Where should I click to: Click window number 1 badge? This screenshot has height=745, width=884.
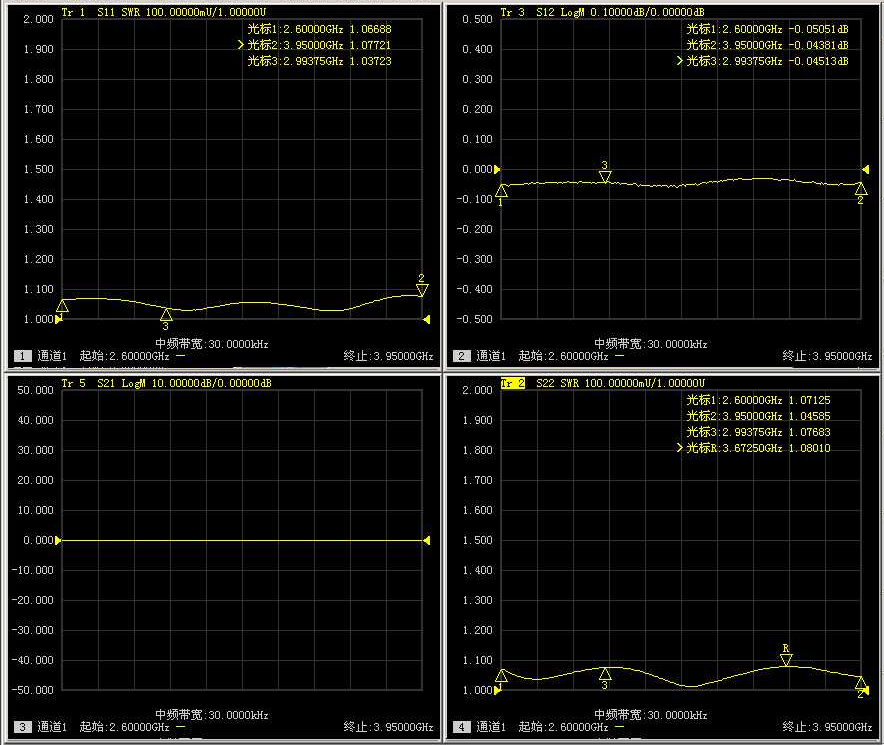point(23,356)
